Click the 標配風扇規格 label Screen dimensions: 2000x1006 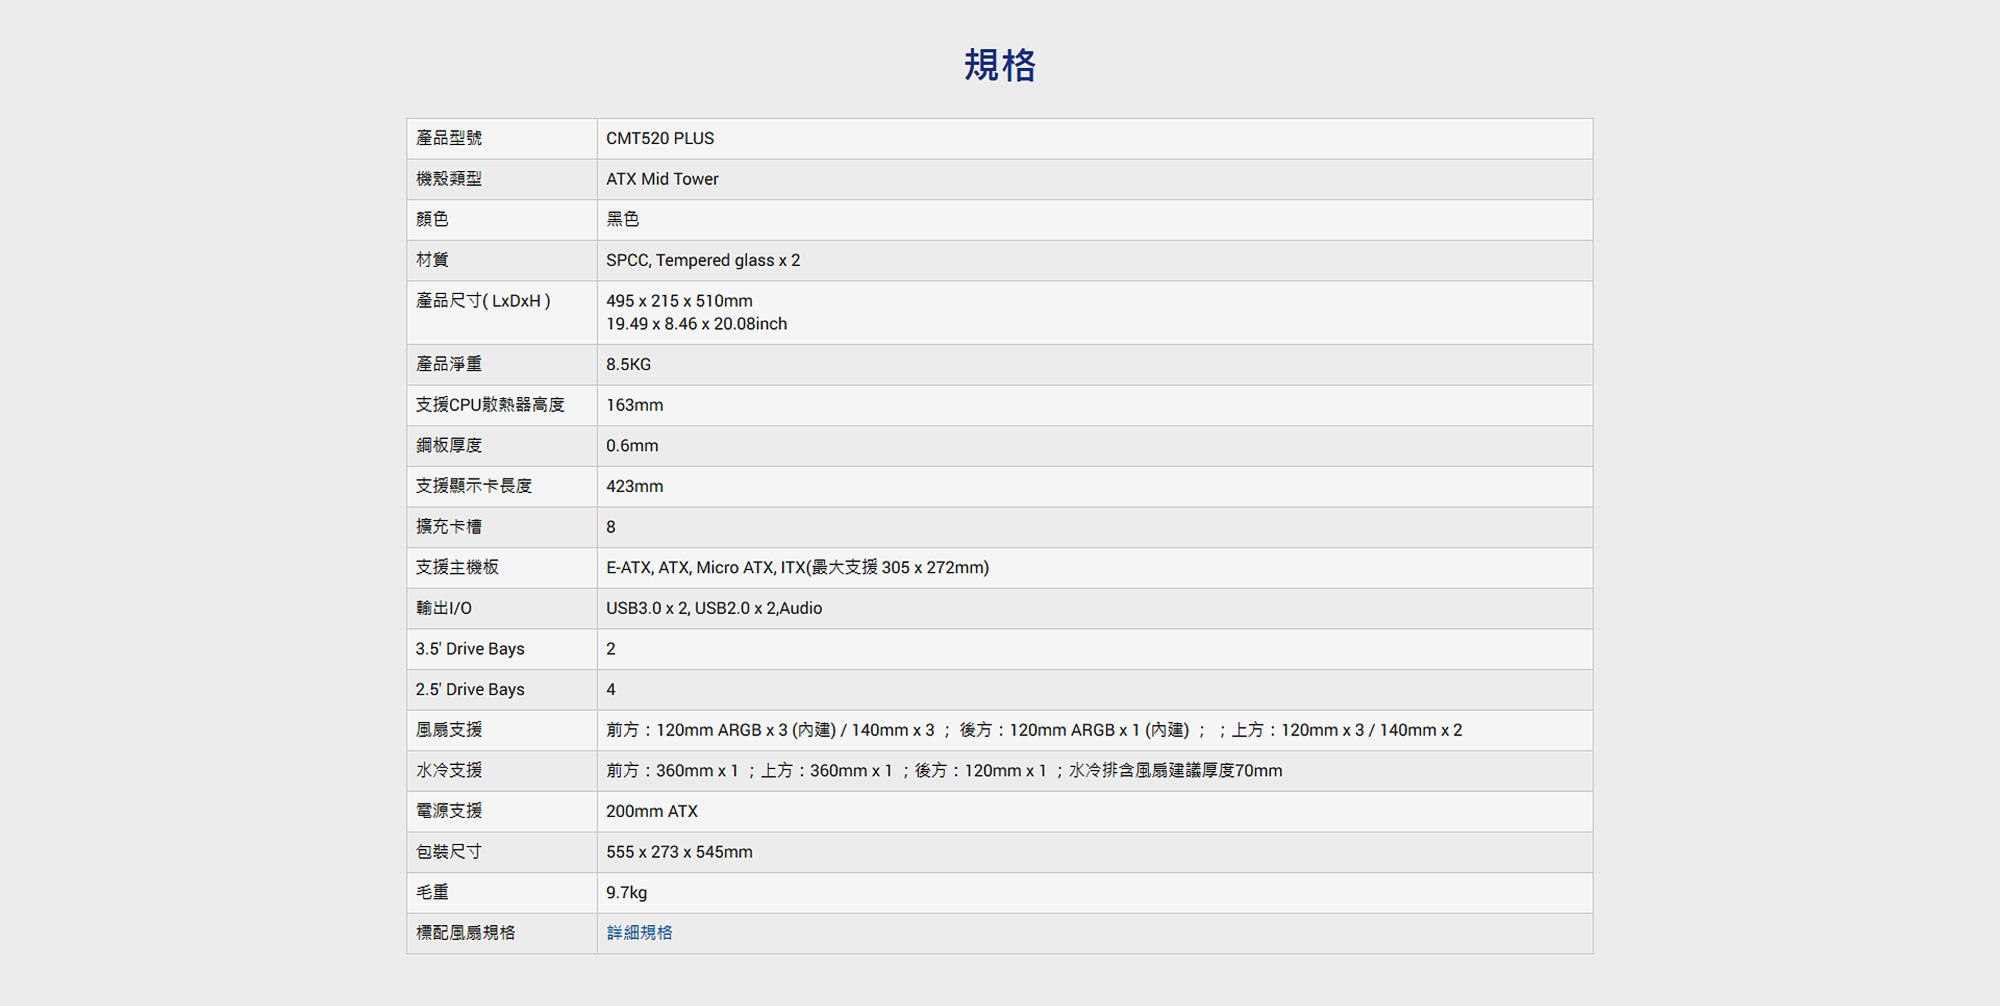[x=465, y=934]
